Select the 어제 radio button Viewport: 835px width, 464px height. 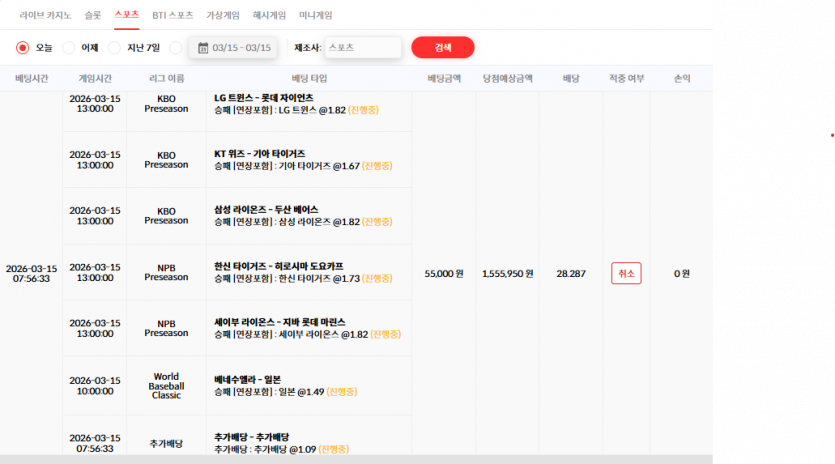69,48
